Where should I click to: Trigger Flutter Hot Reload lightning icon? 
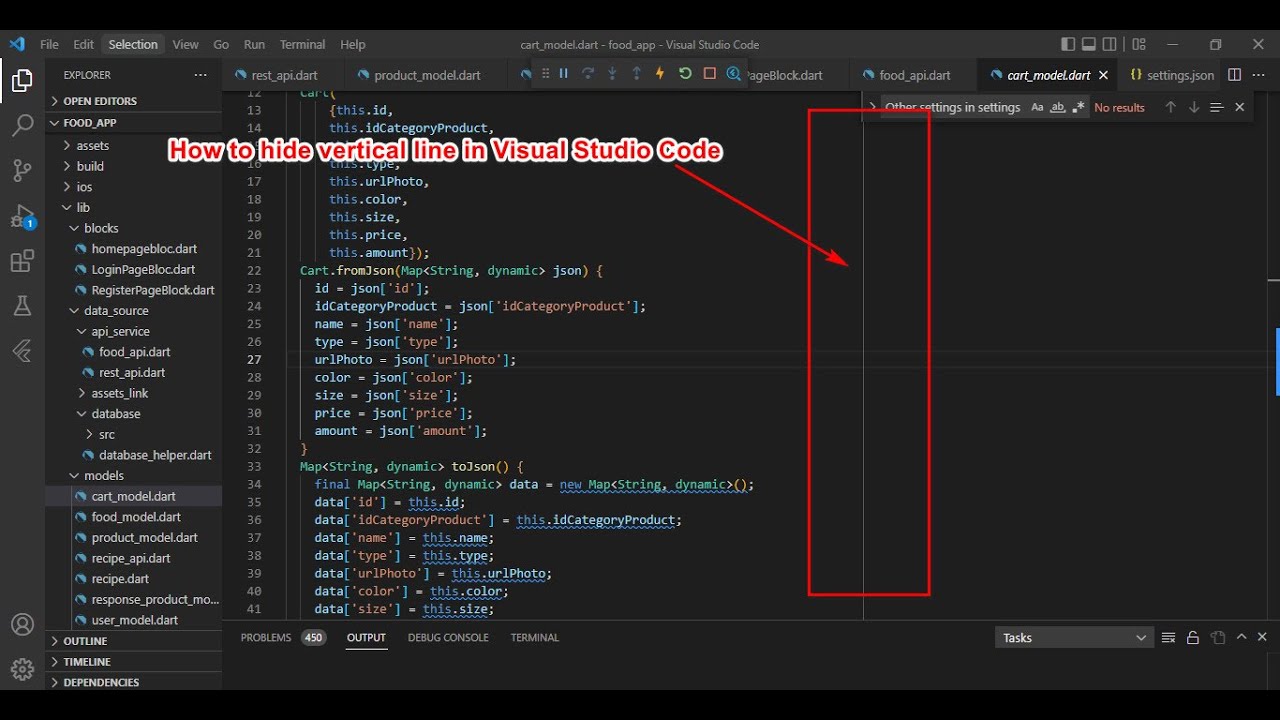(x=660, y=74)
